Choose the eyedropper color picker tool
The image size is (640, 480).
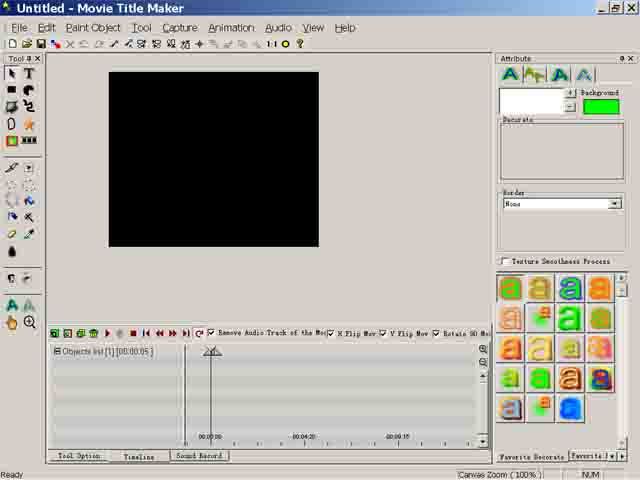tap(29, 234)
